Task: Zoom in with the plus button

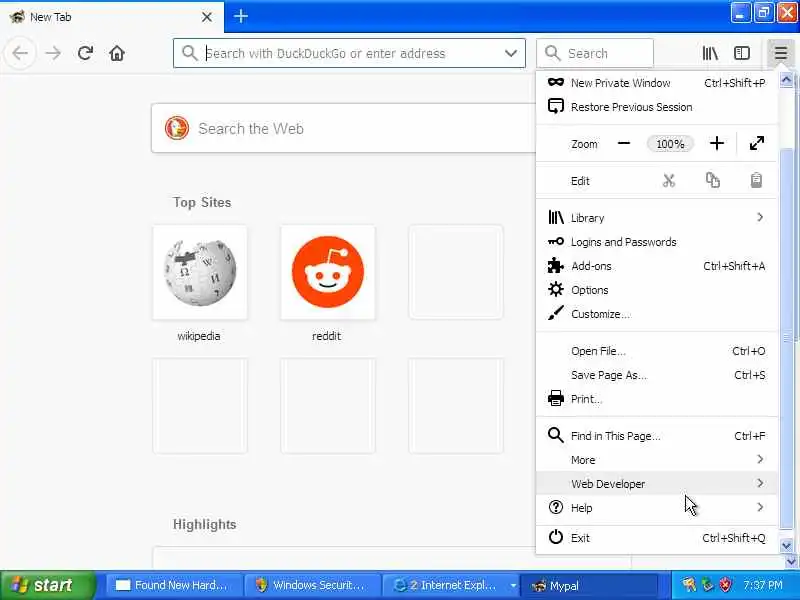Action: [x=716, y=143]
